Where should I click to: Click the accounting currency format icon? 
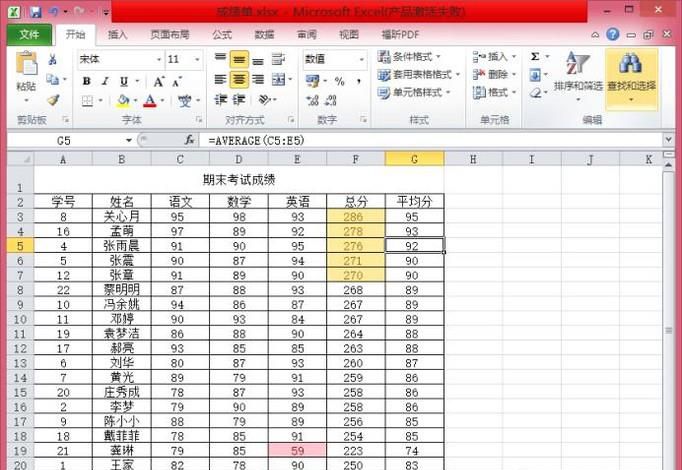312,81
